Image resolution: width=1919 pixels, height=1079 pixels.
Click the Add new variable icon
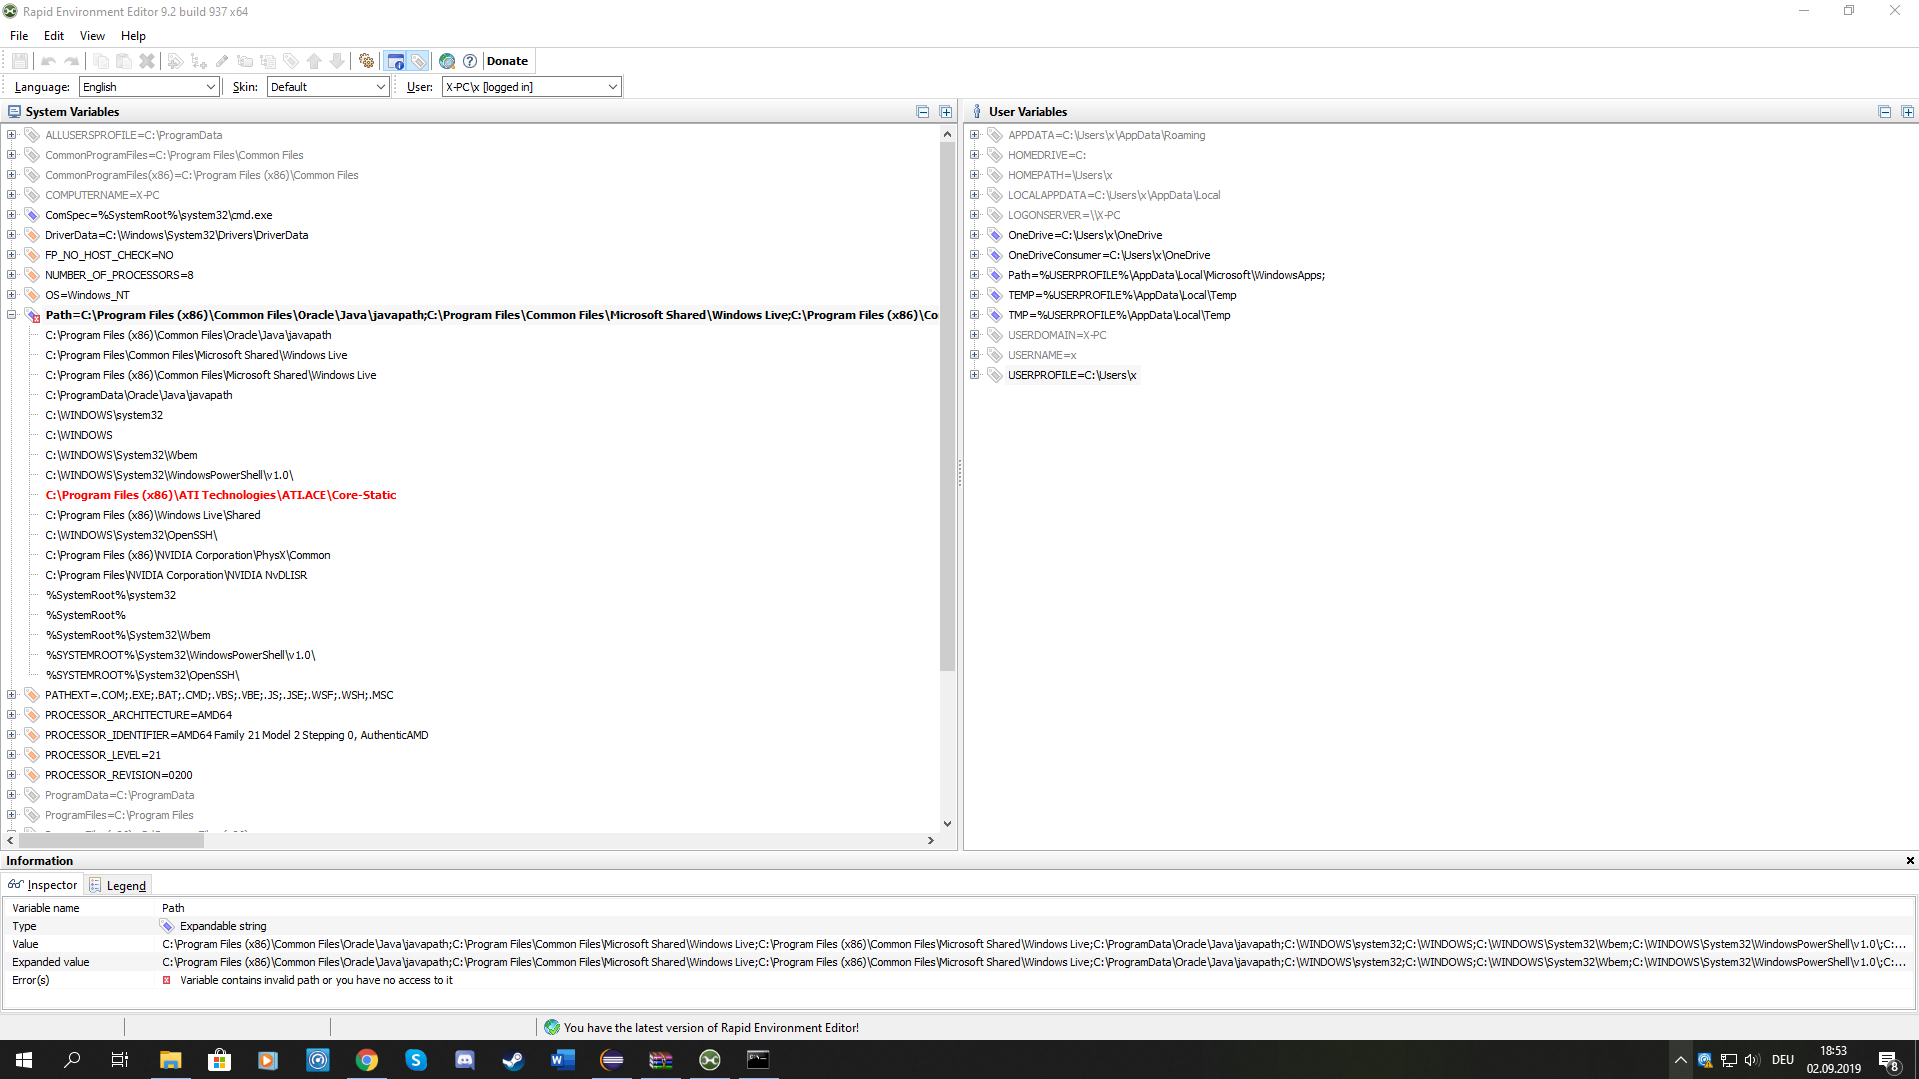175,61
